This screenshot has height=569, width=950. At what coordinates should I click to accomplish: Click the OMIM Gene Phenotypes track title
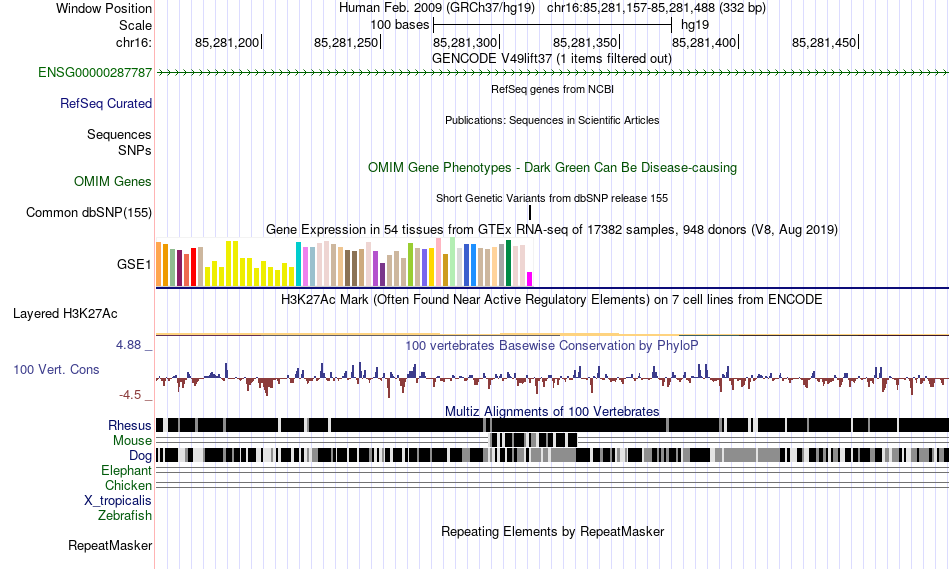pyautogui.click(x=552, y=168)
